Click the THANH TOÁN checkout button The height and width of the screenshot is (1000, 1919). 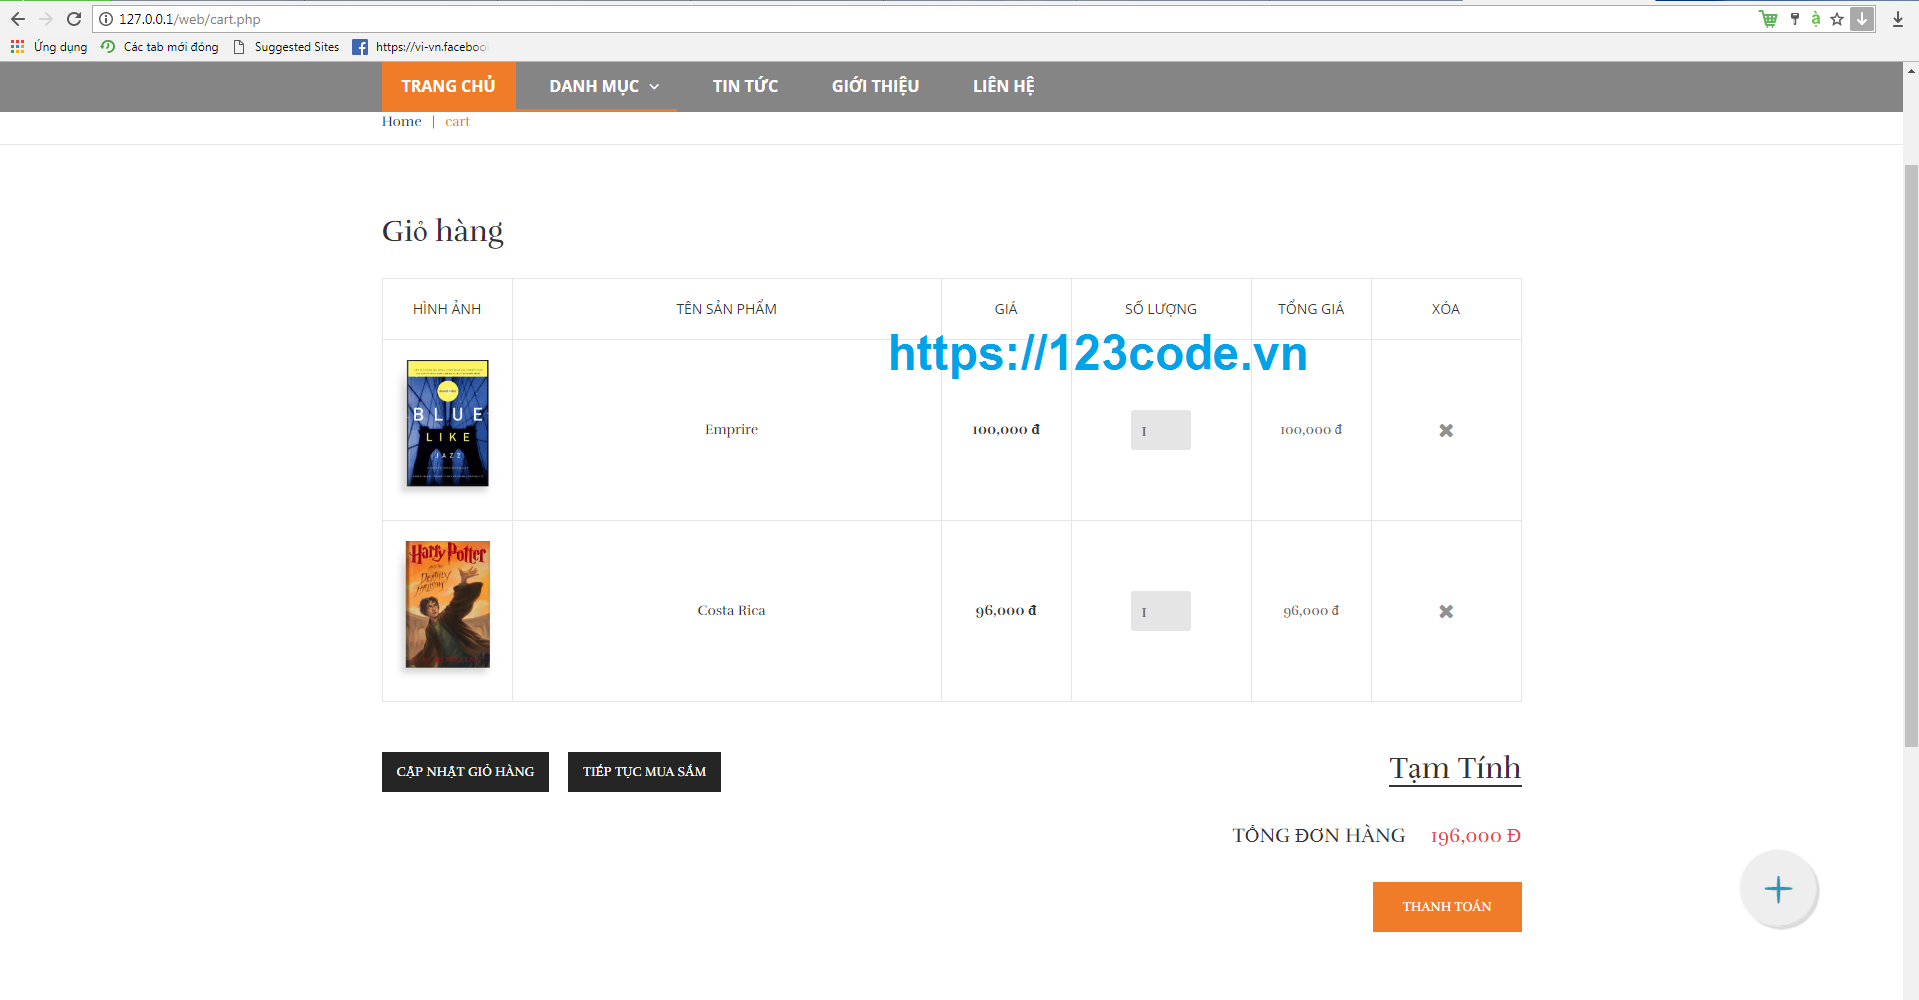[x=1446, y=906]
